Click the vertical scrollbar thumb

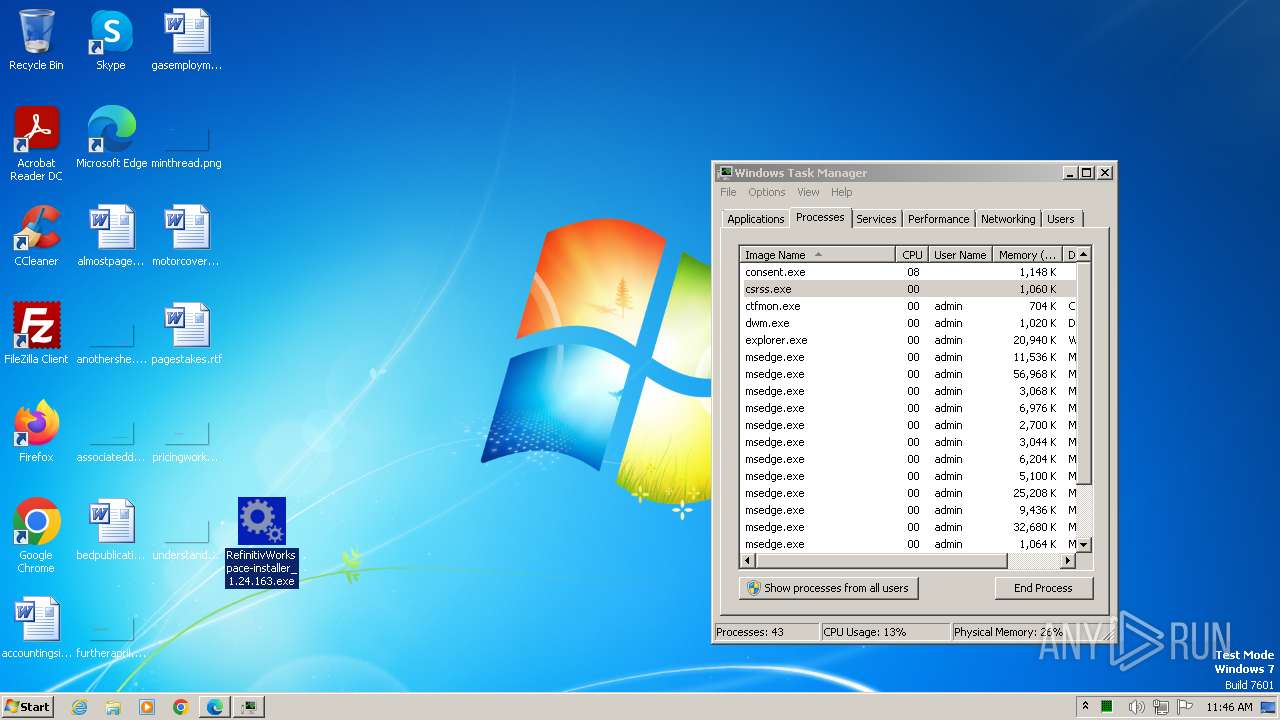point(1083,374)
